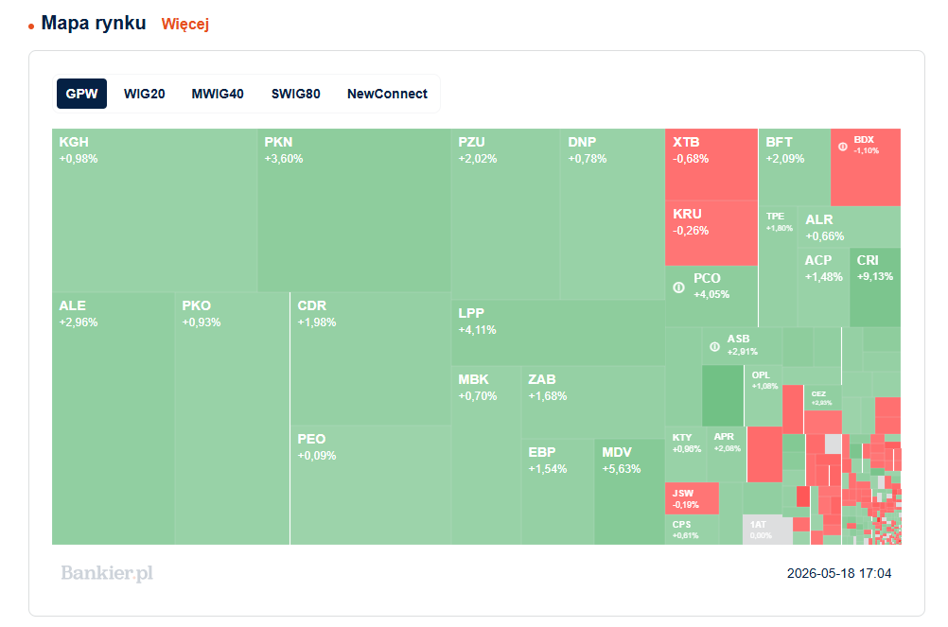Image resolution: width=948 pixels, height=627 pixels.
Task: Open the MWIG40 tab
Action: click(218, 94)
